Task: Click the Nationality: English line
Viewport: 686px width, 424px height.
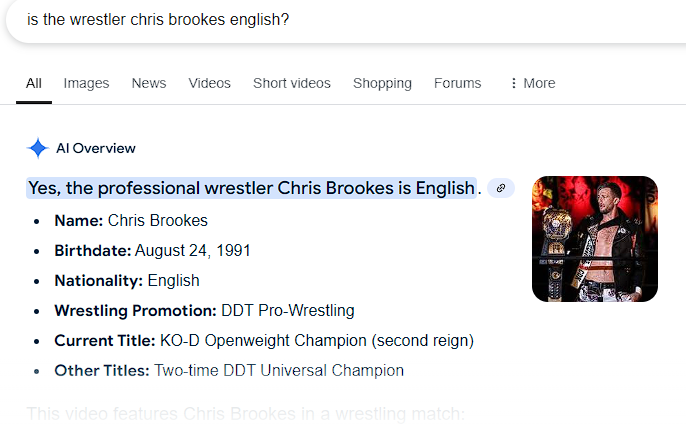Action: click(127, 280)
